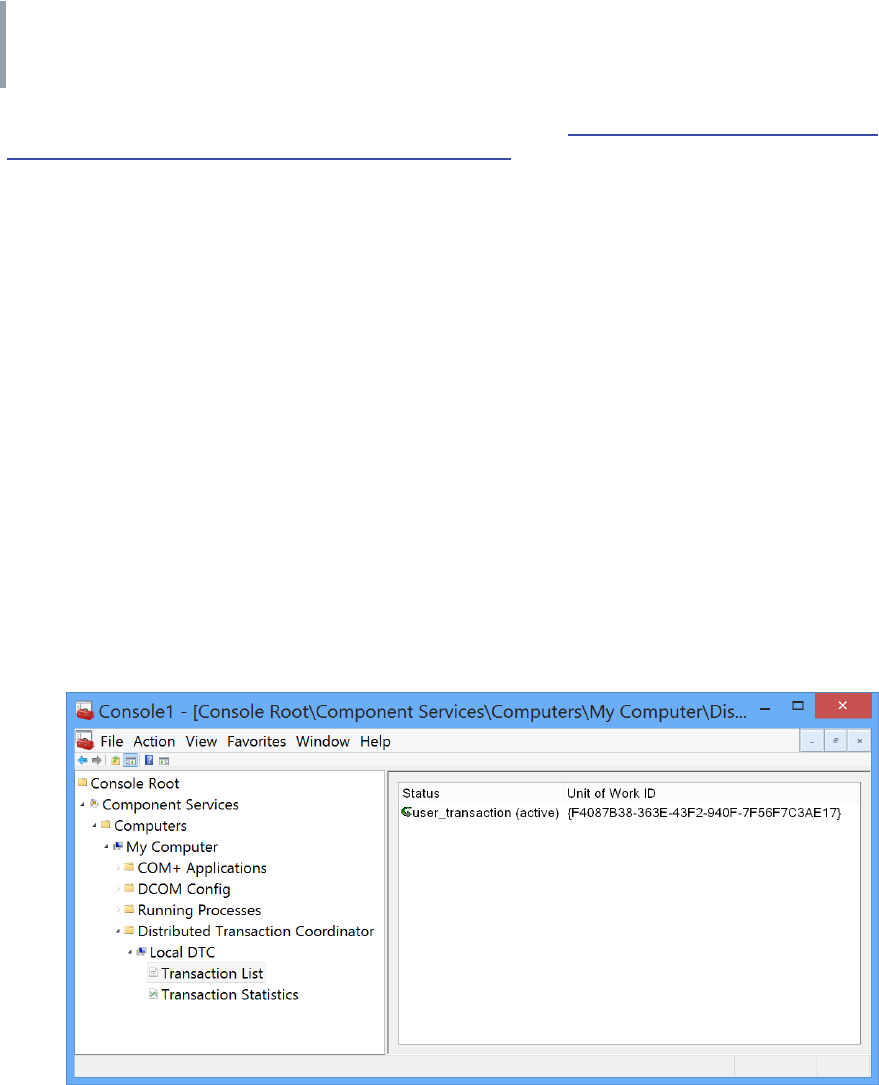Open the View menu

click(201, 741)
